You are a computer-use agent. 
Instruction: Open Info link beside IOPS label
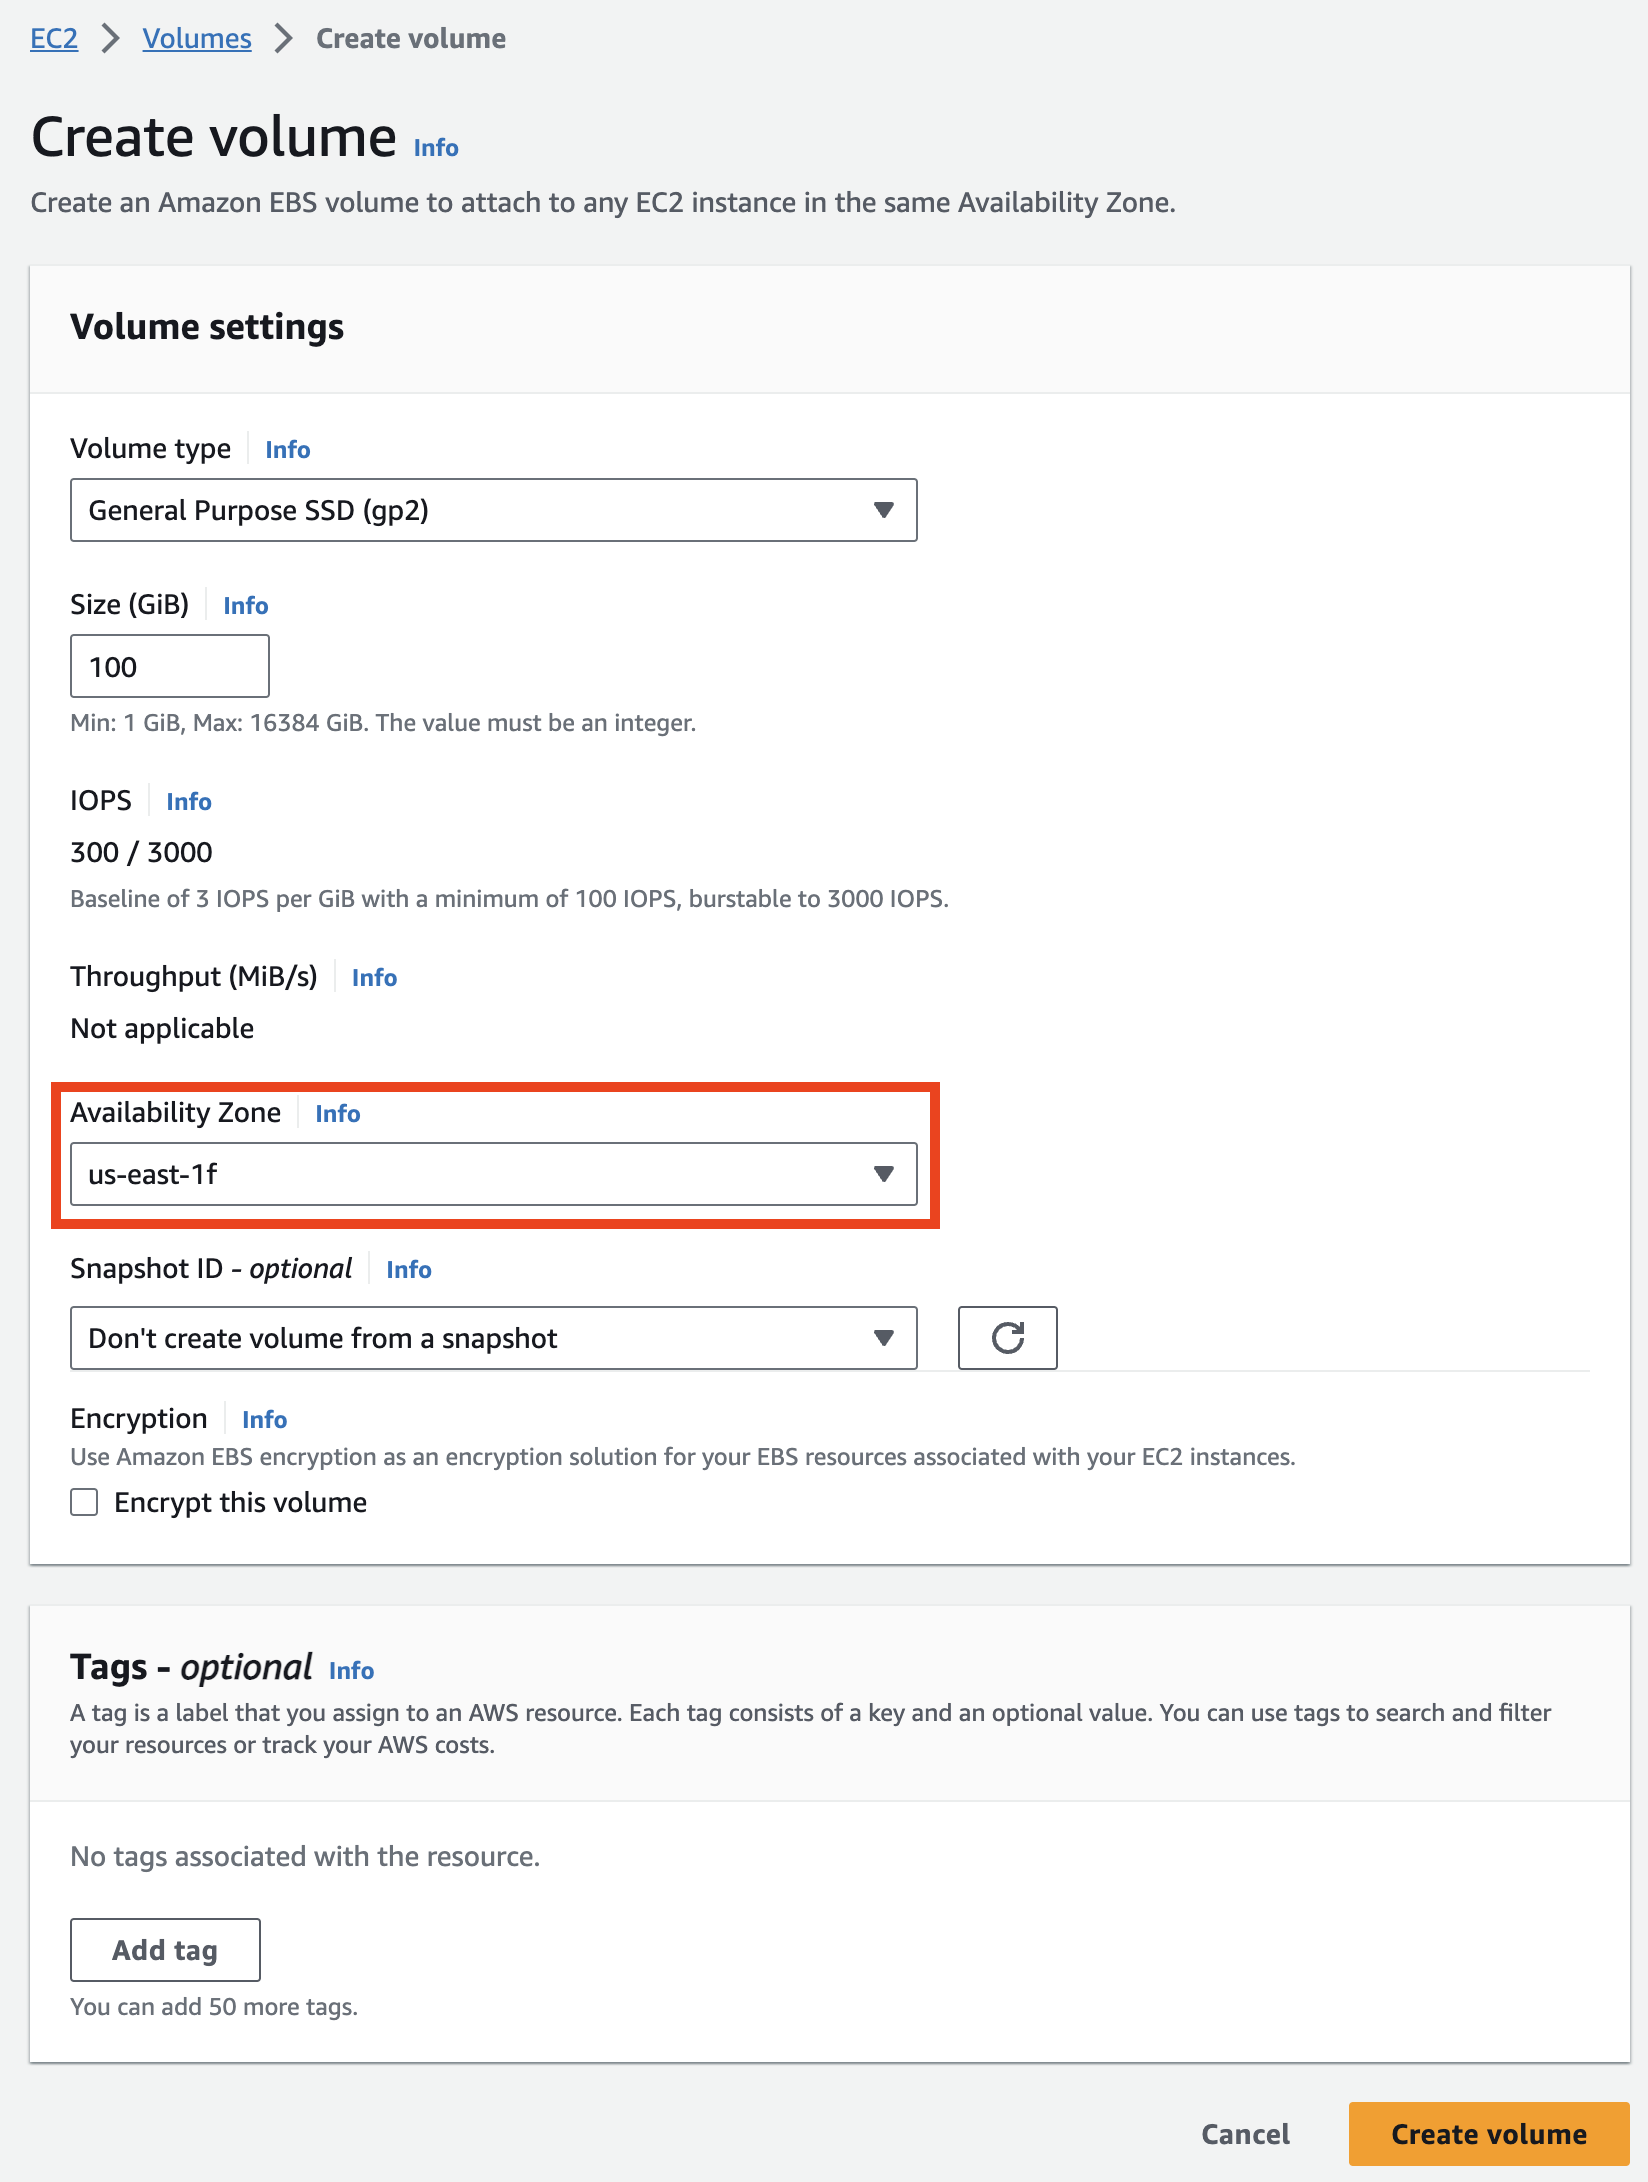click(189, 802)
